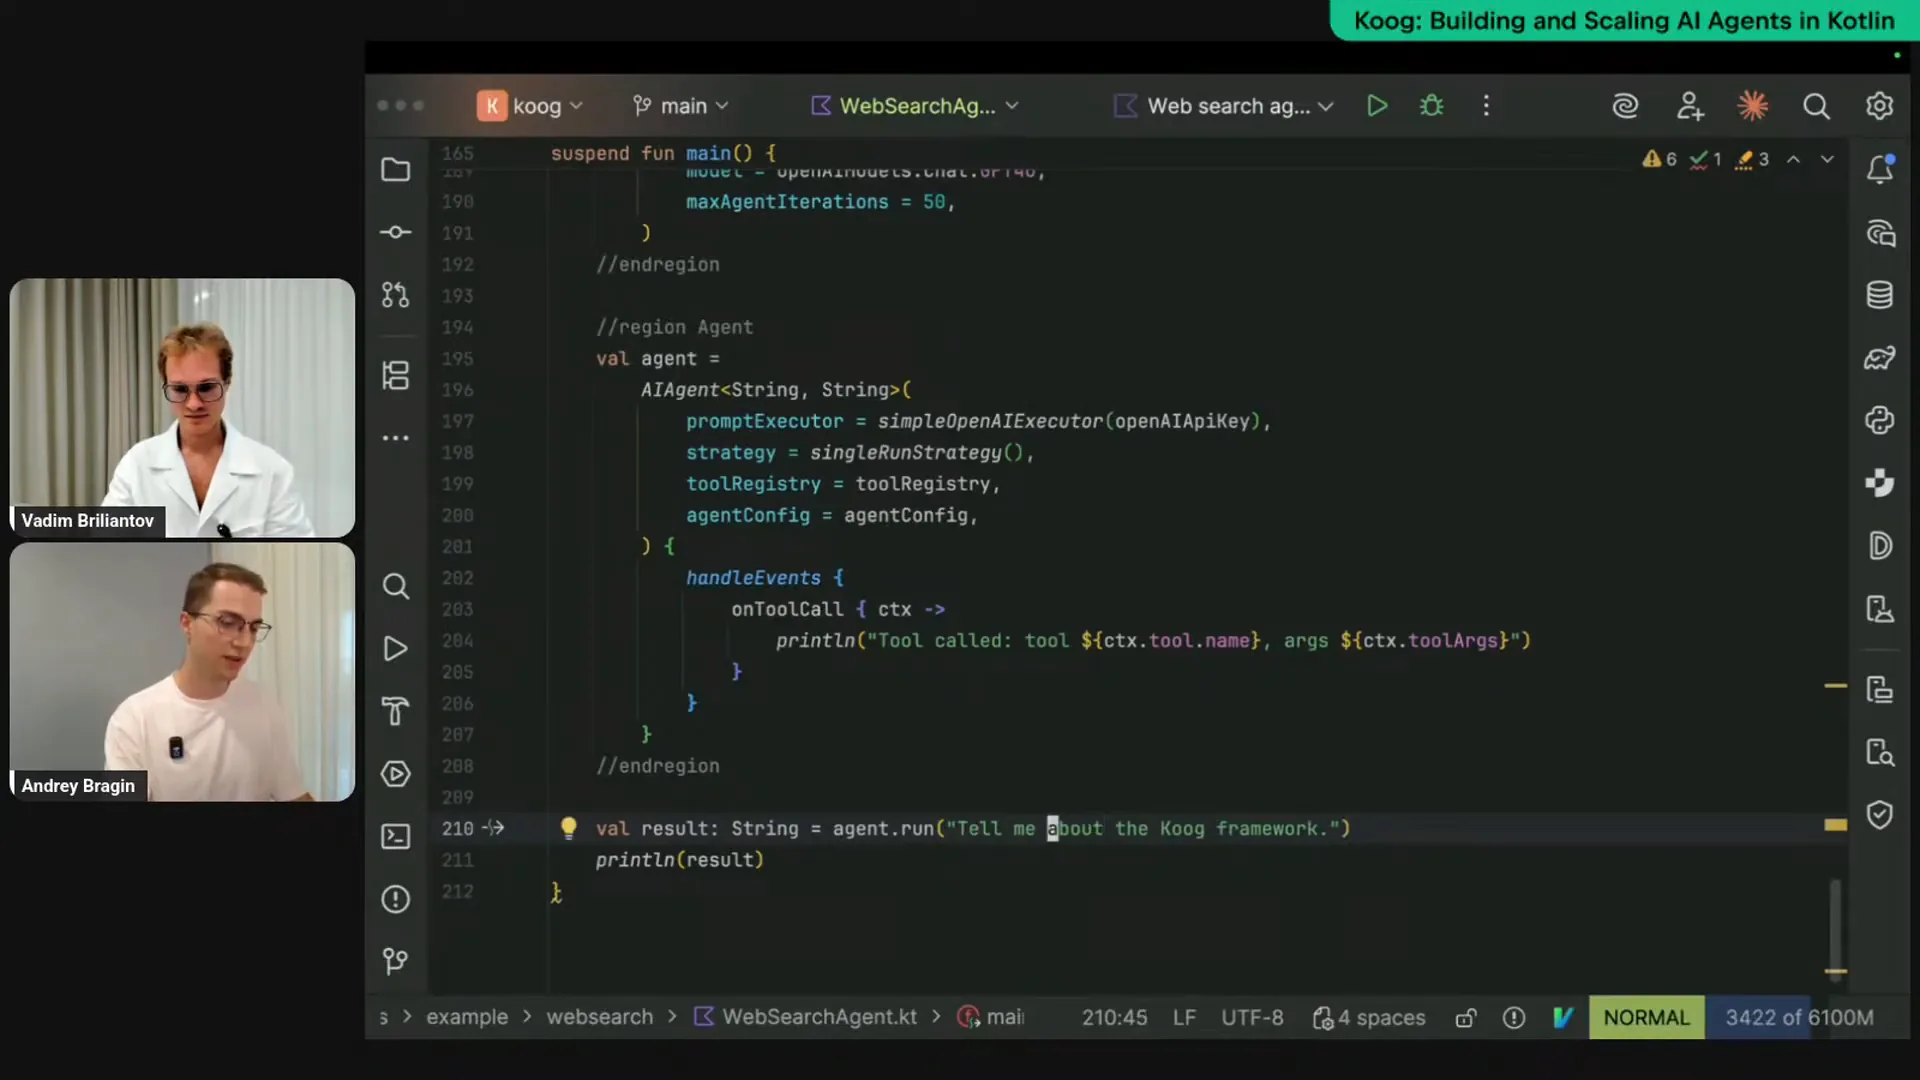Click the websearch breadcrumb
The image size is (1920, 1080).
pos(599,1017)
